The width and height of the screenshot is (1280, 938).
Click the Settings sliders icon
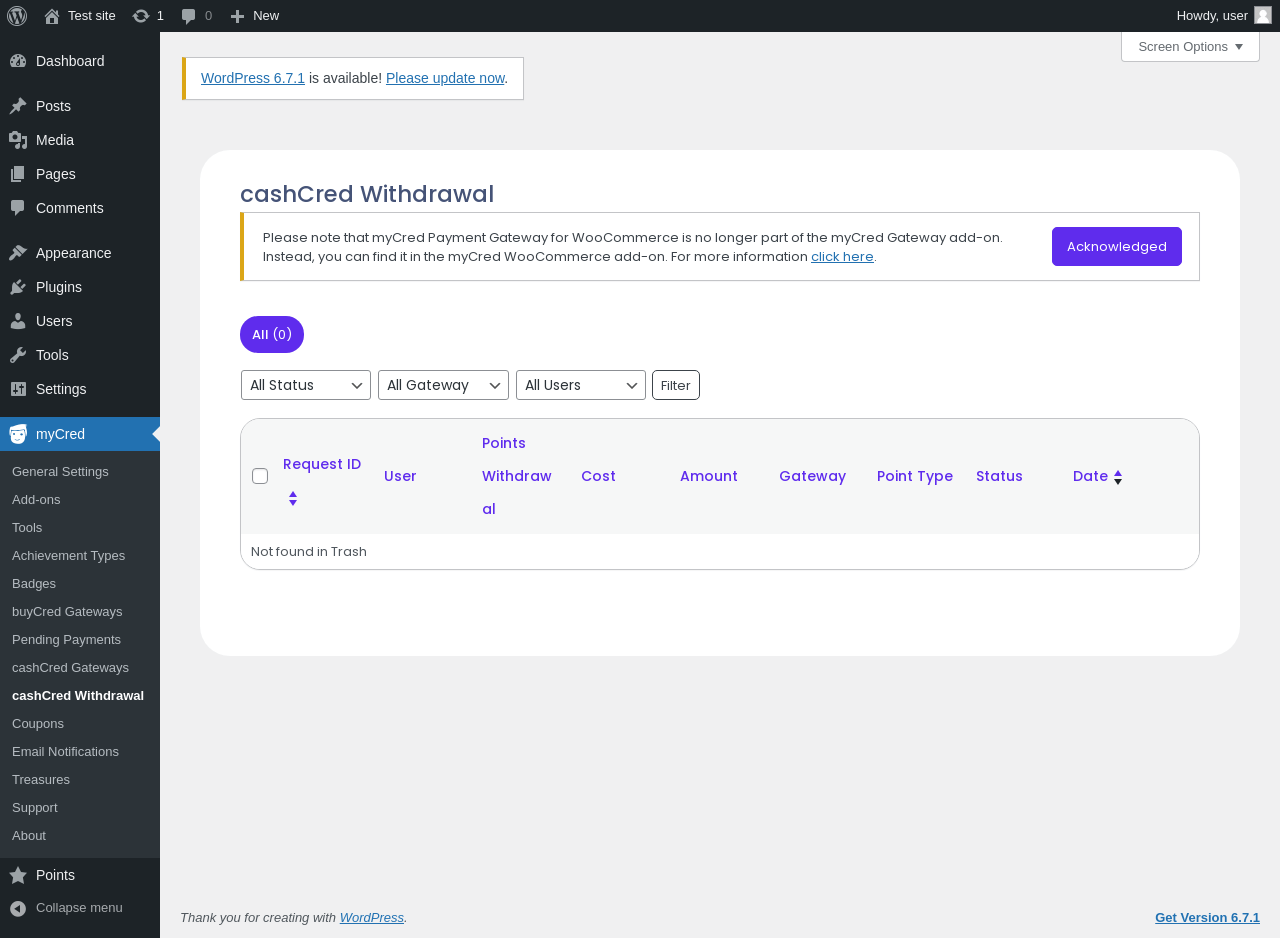tap(18, 389)
